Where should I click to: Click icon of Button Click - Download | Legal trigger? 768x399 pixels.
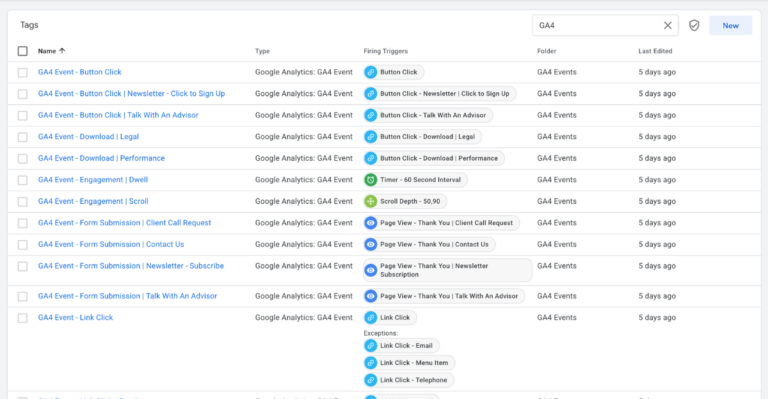pos(371,137)
